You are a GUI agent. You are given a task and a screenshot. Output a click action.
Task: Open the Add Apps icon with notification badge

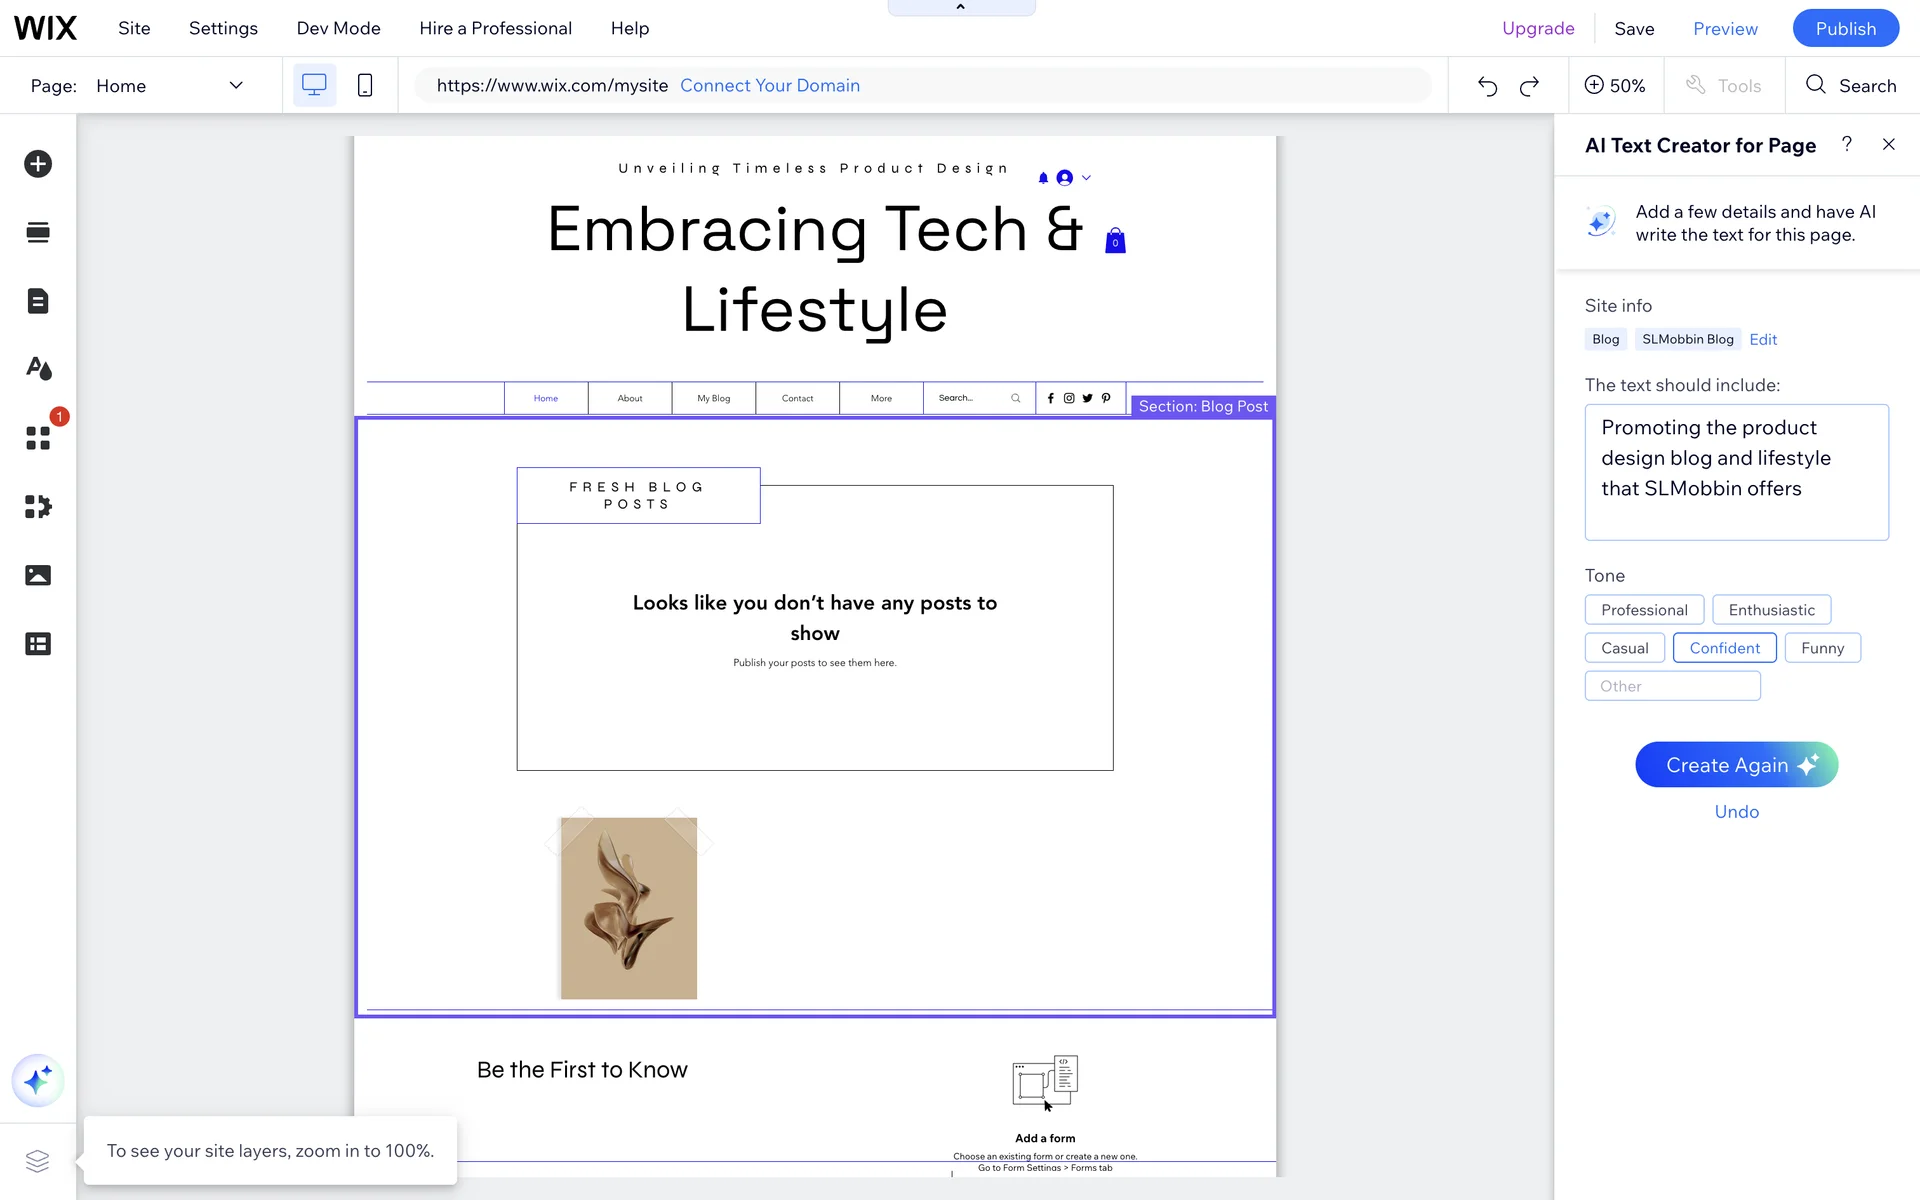(x=38, y=438)
